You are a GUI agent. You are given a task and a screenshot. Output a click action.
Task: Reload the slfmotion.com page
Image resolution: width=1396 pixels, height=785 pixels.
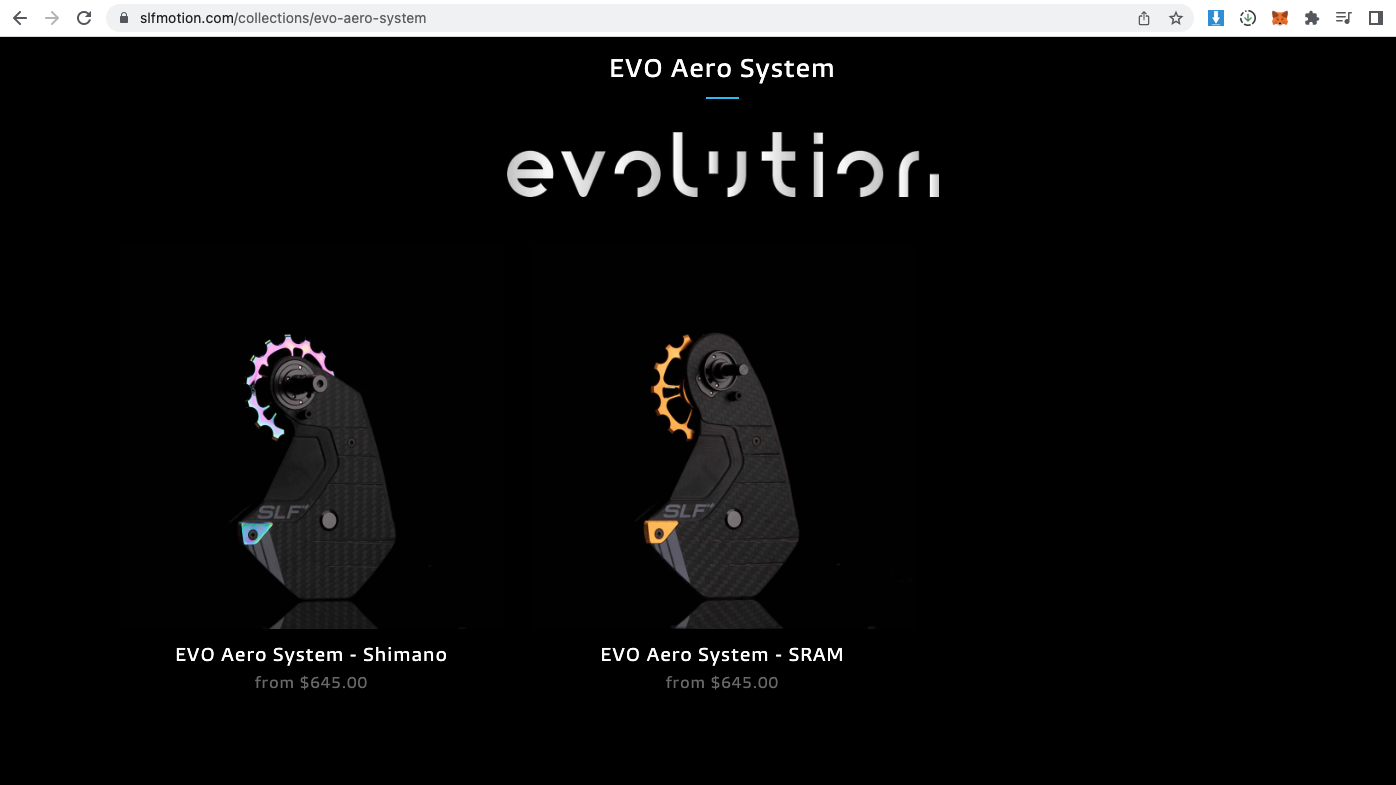(84, 18)
